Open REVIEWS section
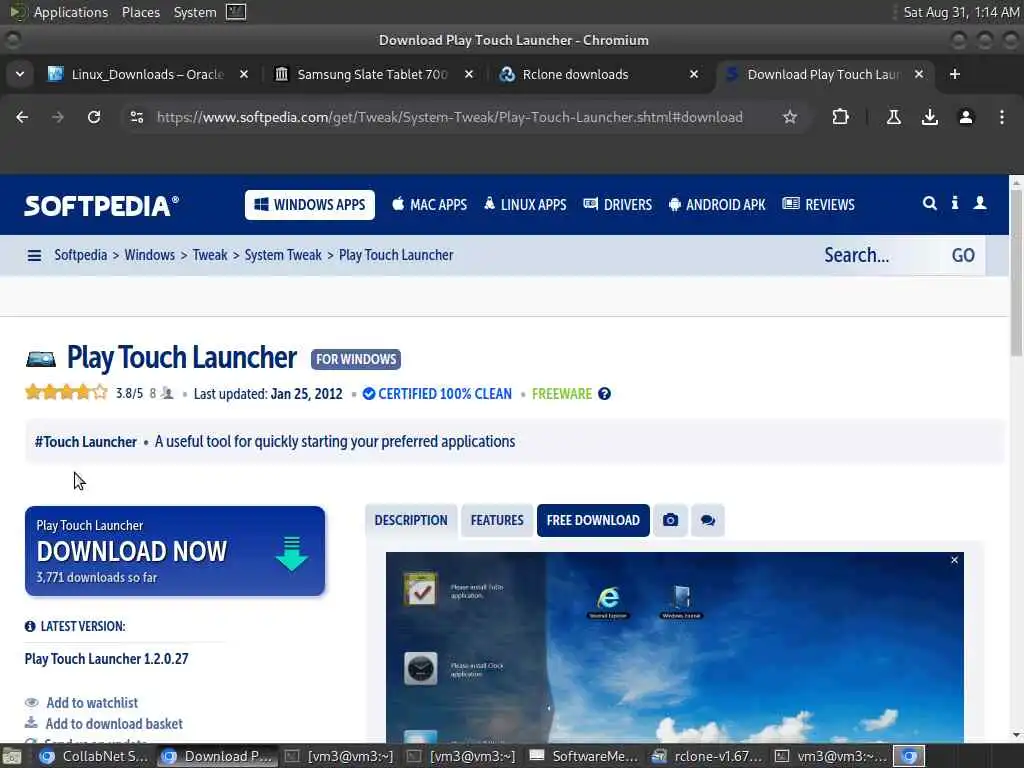The height and width of the screenshot is (768, 1024). [818, 204]
